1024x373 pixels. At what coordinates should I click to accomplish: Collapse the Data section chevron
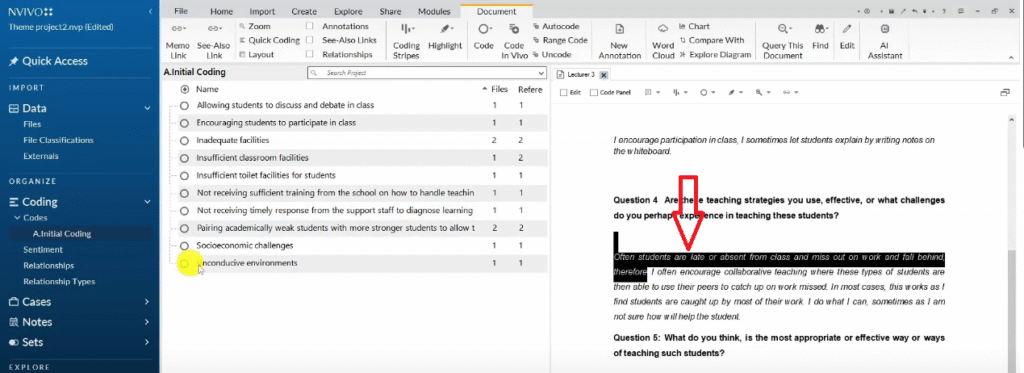tap(148, 108)
